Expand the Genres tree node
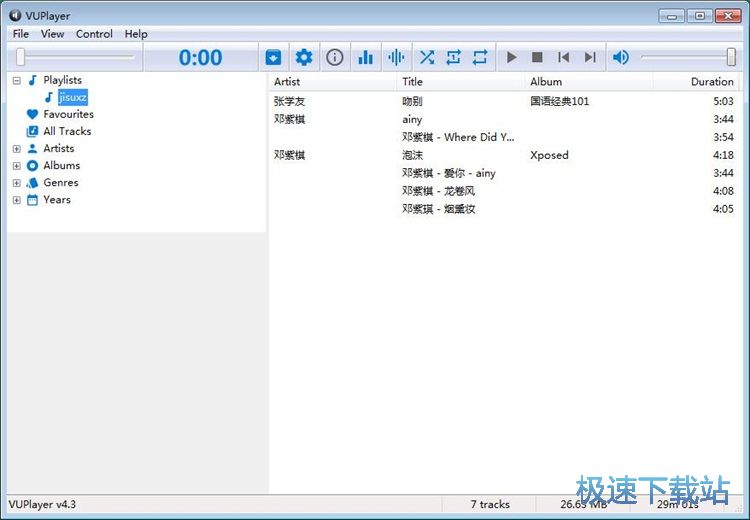Screen dimensions: 750x520 (17, 183)
